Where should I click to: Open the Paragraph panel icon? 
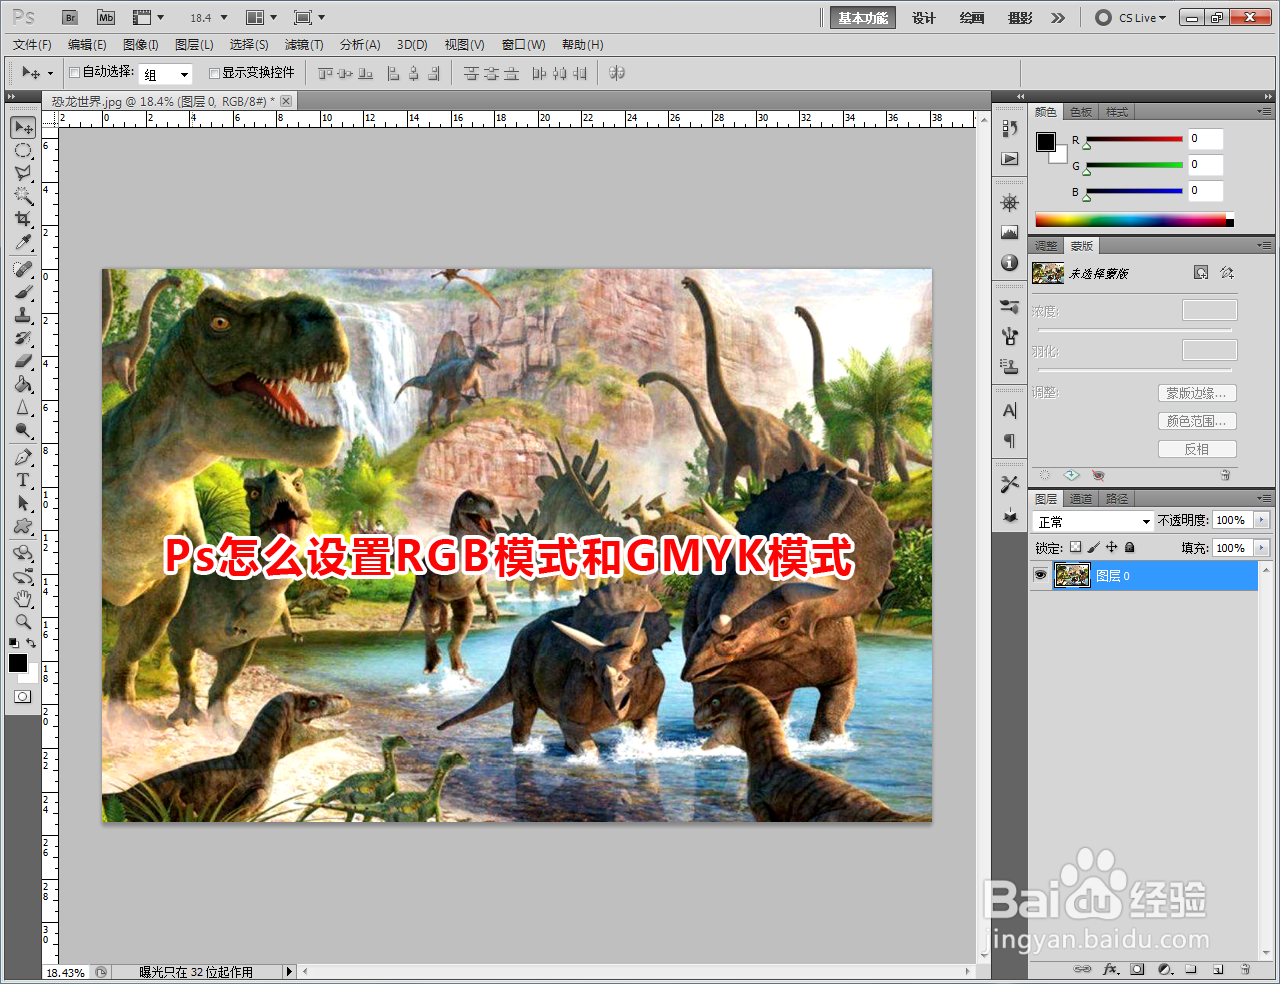[1010, 441]
